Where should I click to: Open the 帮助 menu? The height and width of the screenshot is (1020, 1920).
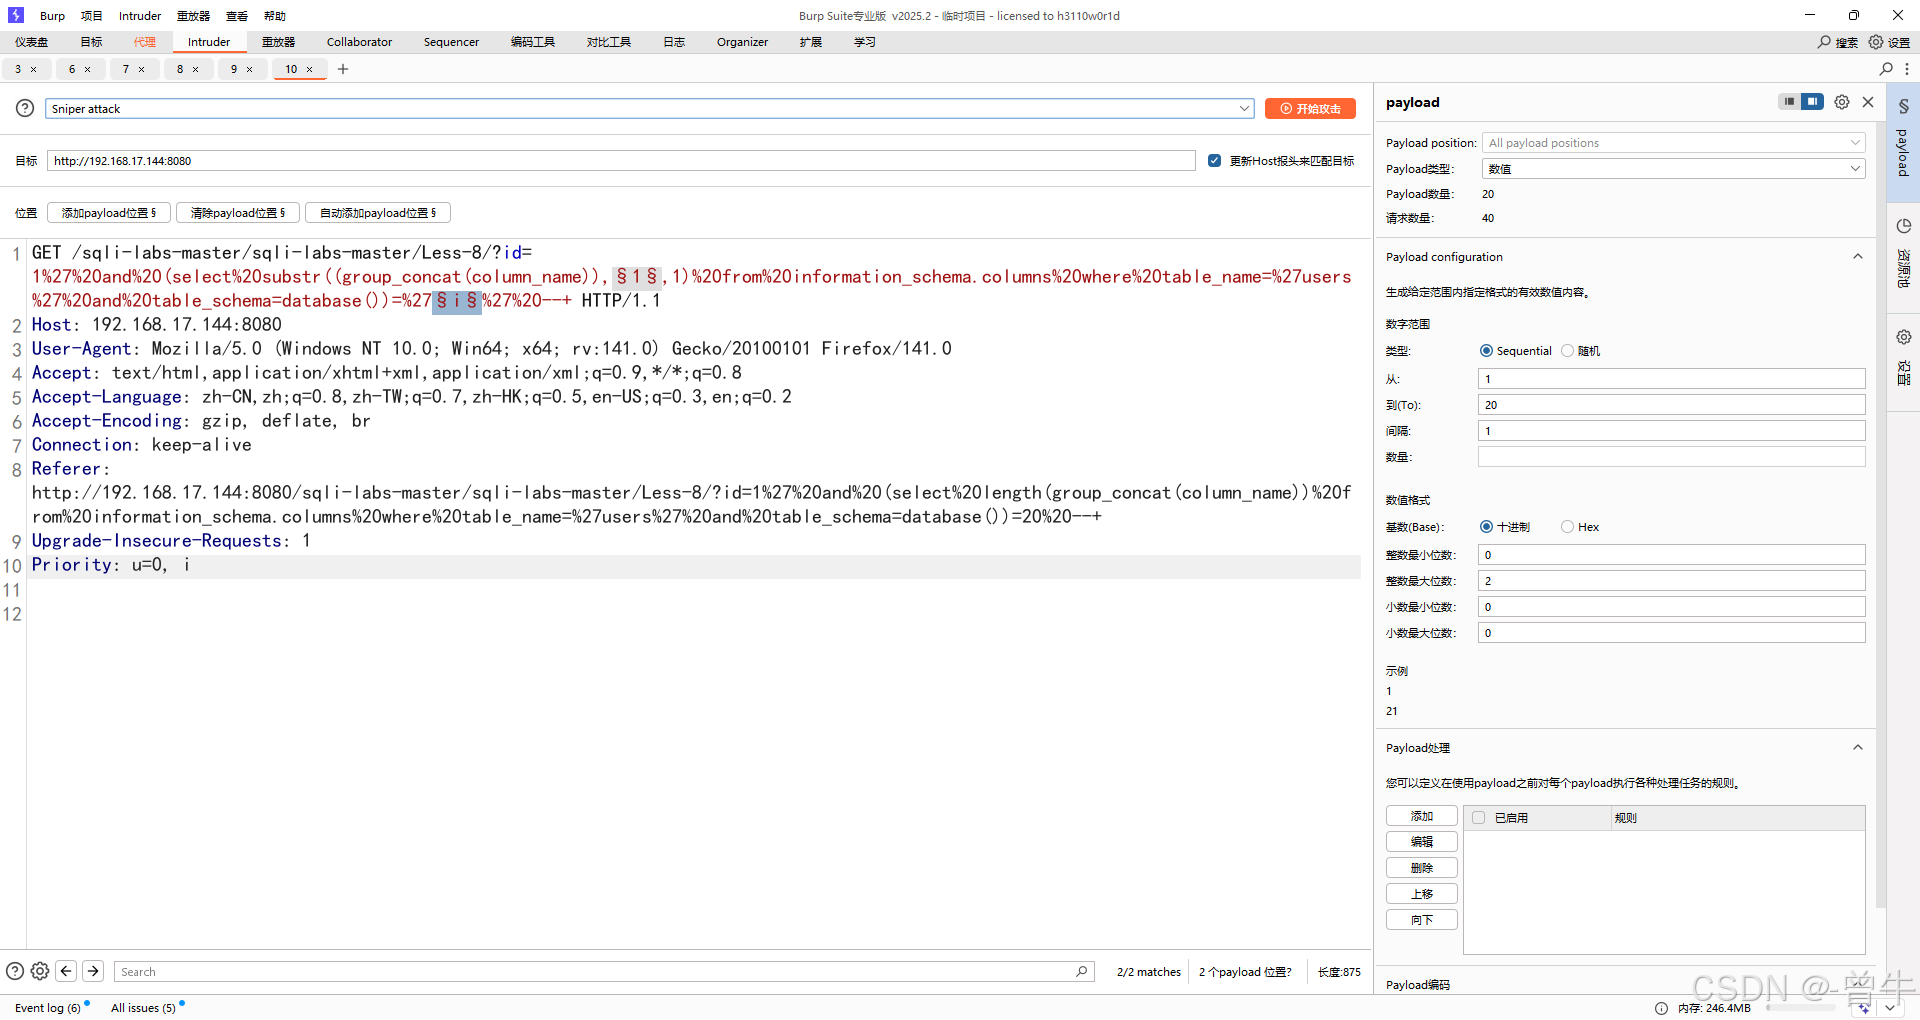click(x=275, y=16)
